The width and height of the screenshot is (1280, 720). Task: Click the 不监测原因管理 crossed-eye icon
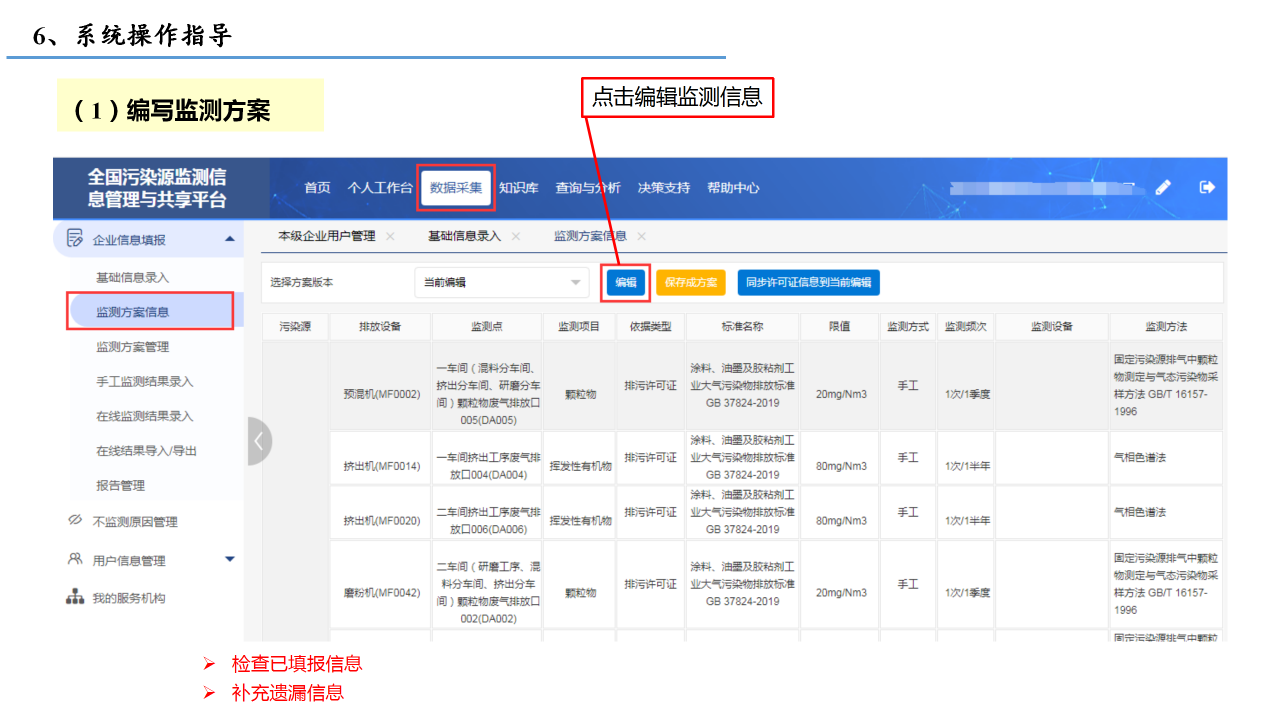[74, 520]
